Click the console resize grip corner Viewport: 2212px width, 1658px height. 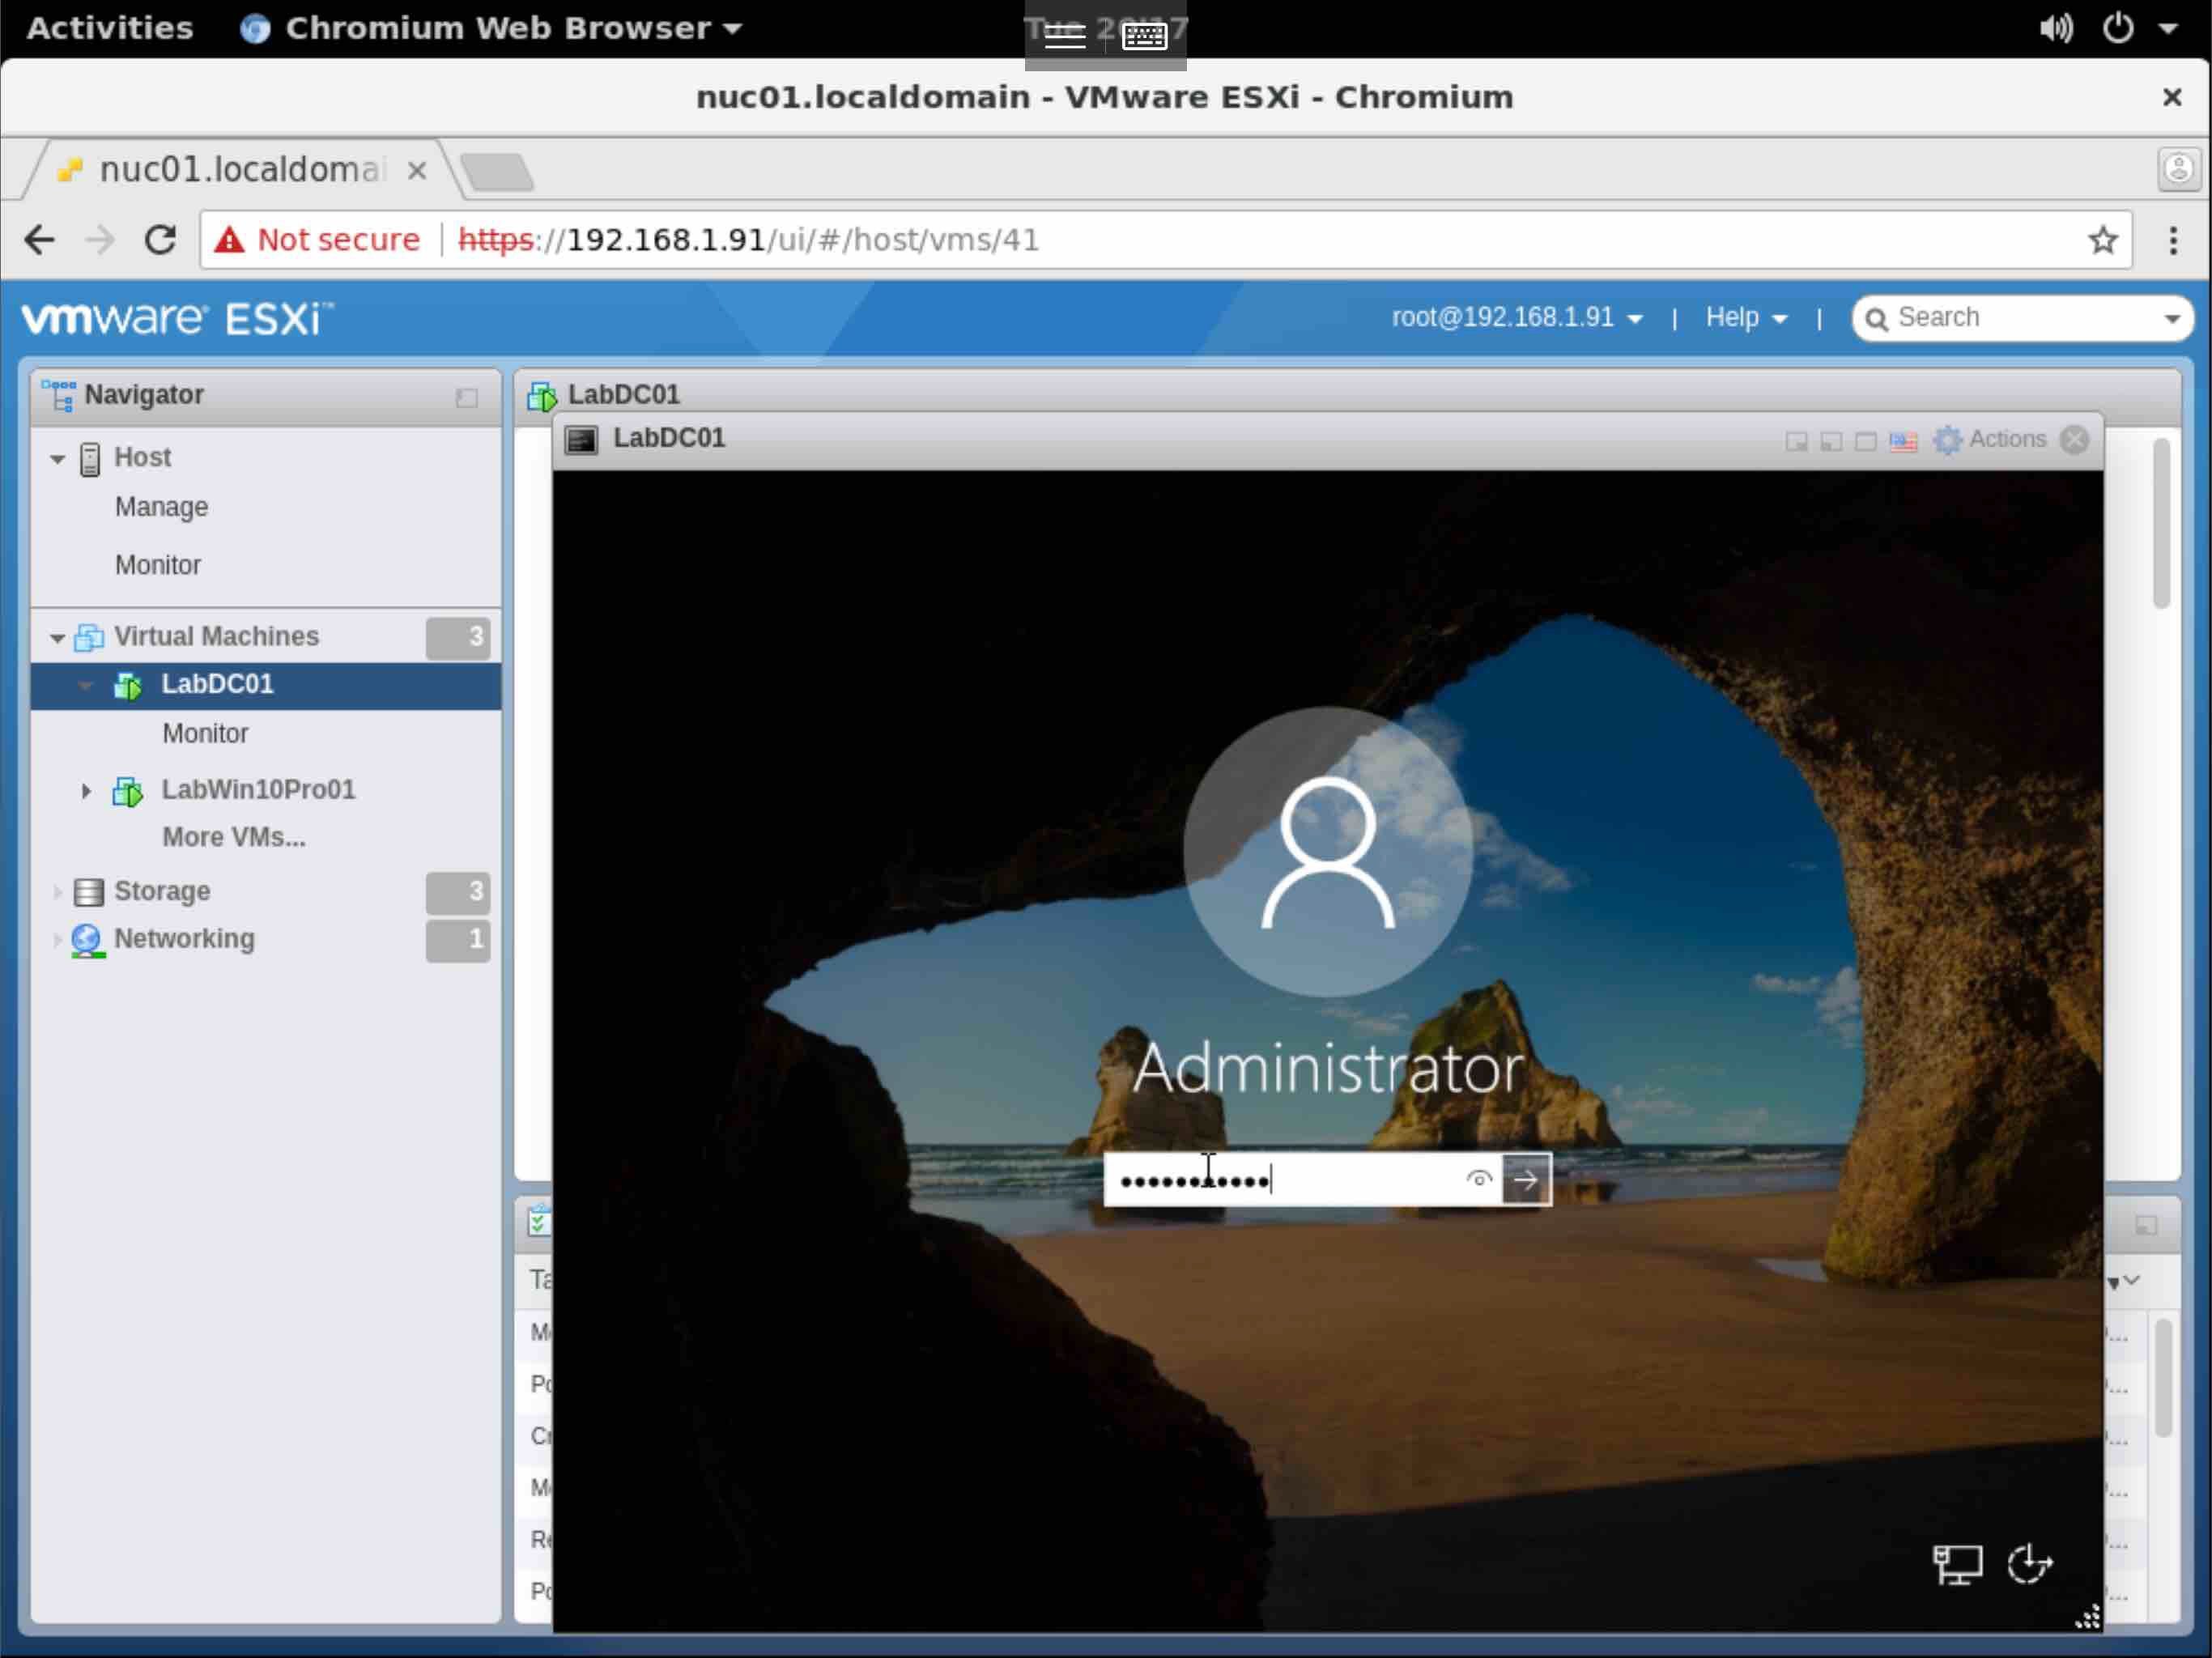[2087, 1616]
